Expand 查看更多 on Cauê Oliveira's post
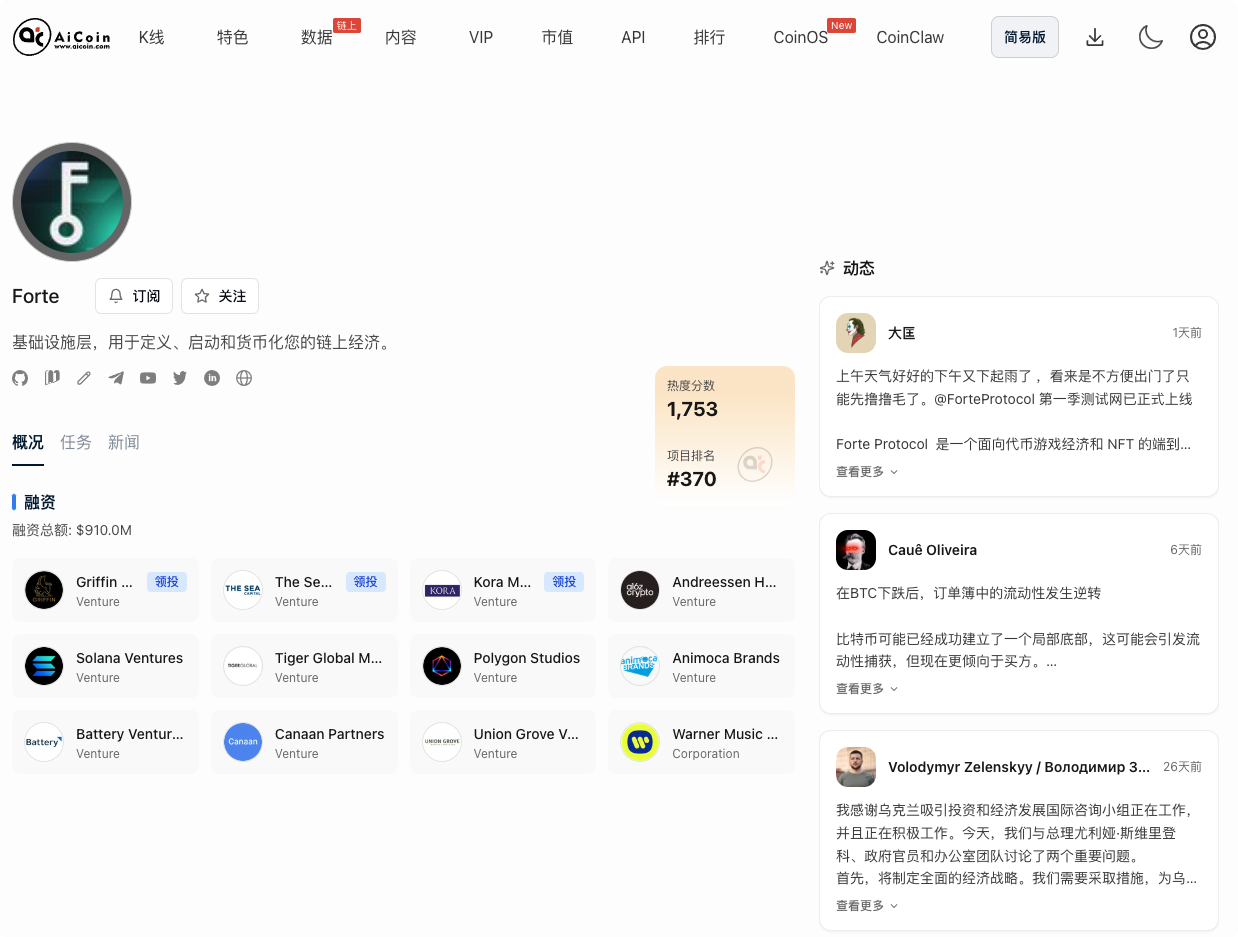This screenshot has width=1238, height=937. [867, 689]
